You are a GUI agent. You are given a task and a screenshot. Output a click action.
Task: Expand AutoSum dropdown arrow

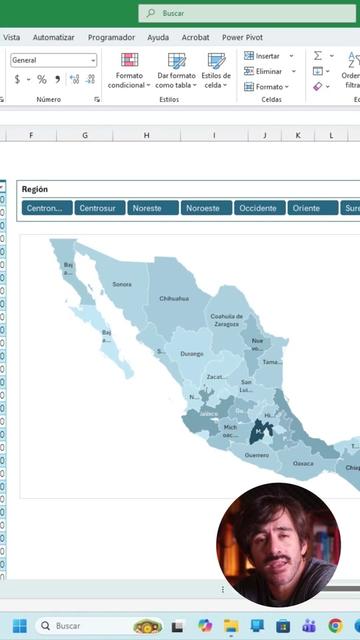point(331,56)
